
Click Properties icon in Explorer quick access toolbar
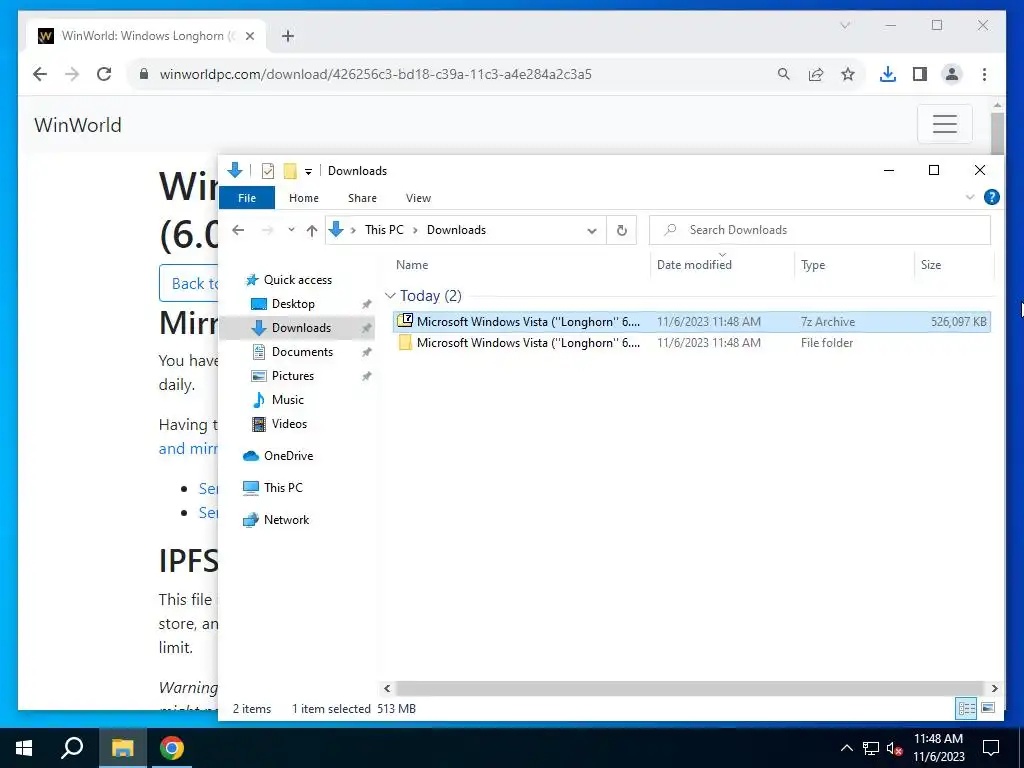(x=268, y=170)
